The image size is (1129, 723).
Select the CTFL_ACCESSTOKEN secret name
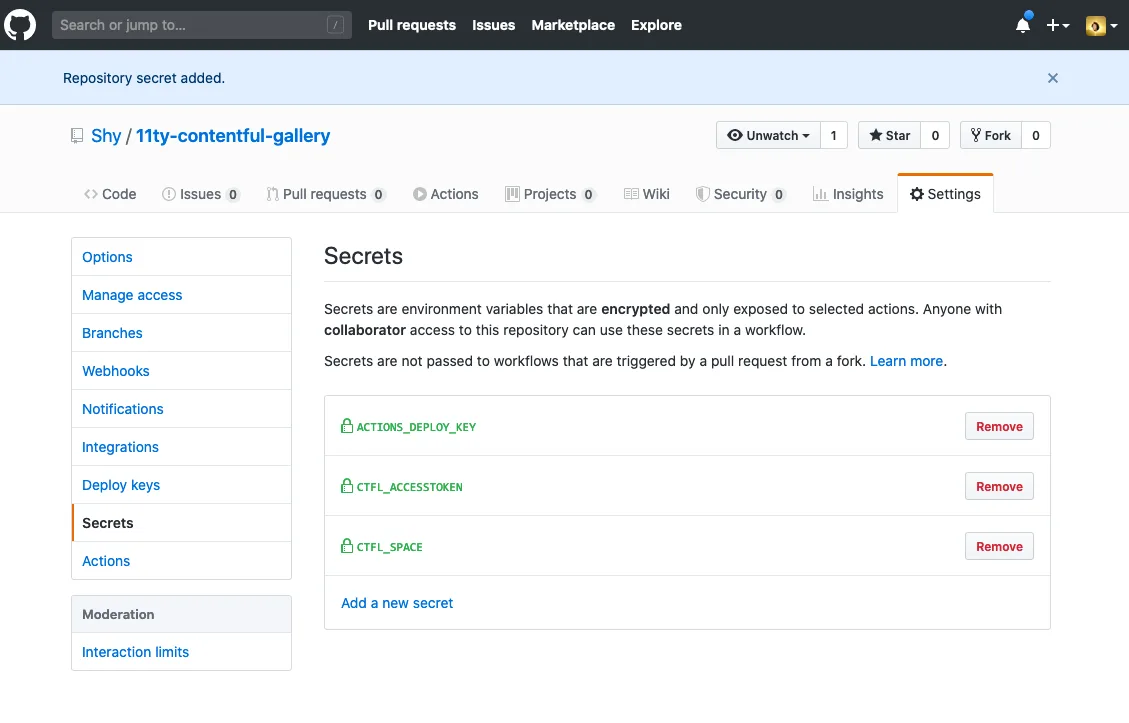pyautogui.click(x=410, y=487)
